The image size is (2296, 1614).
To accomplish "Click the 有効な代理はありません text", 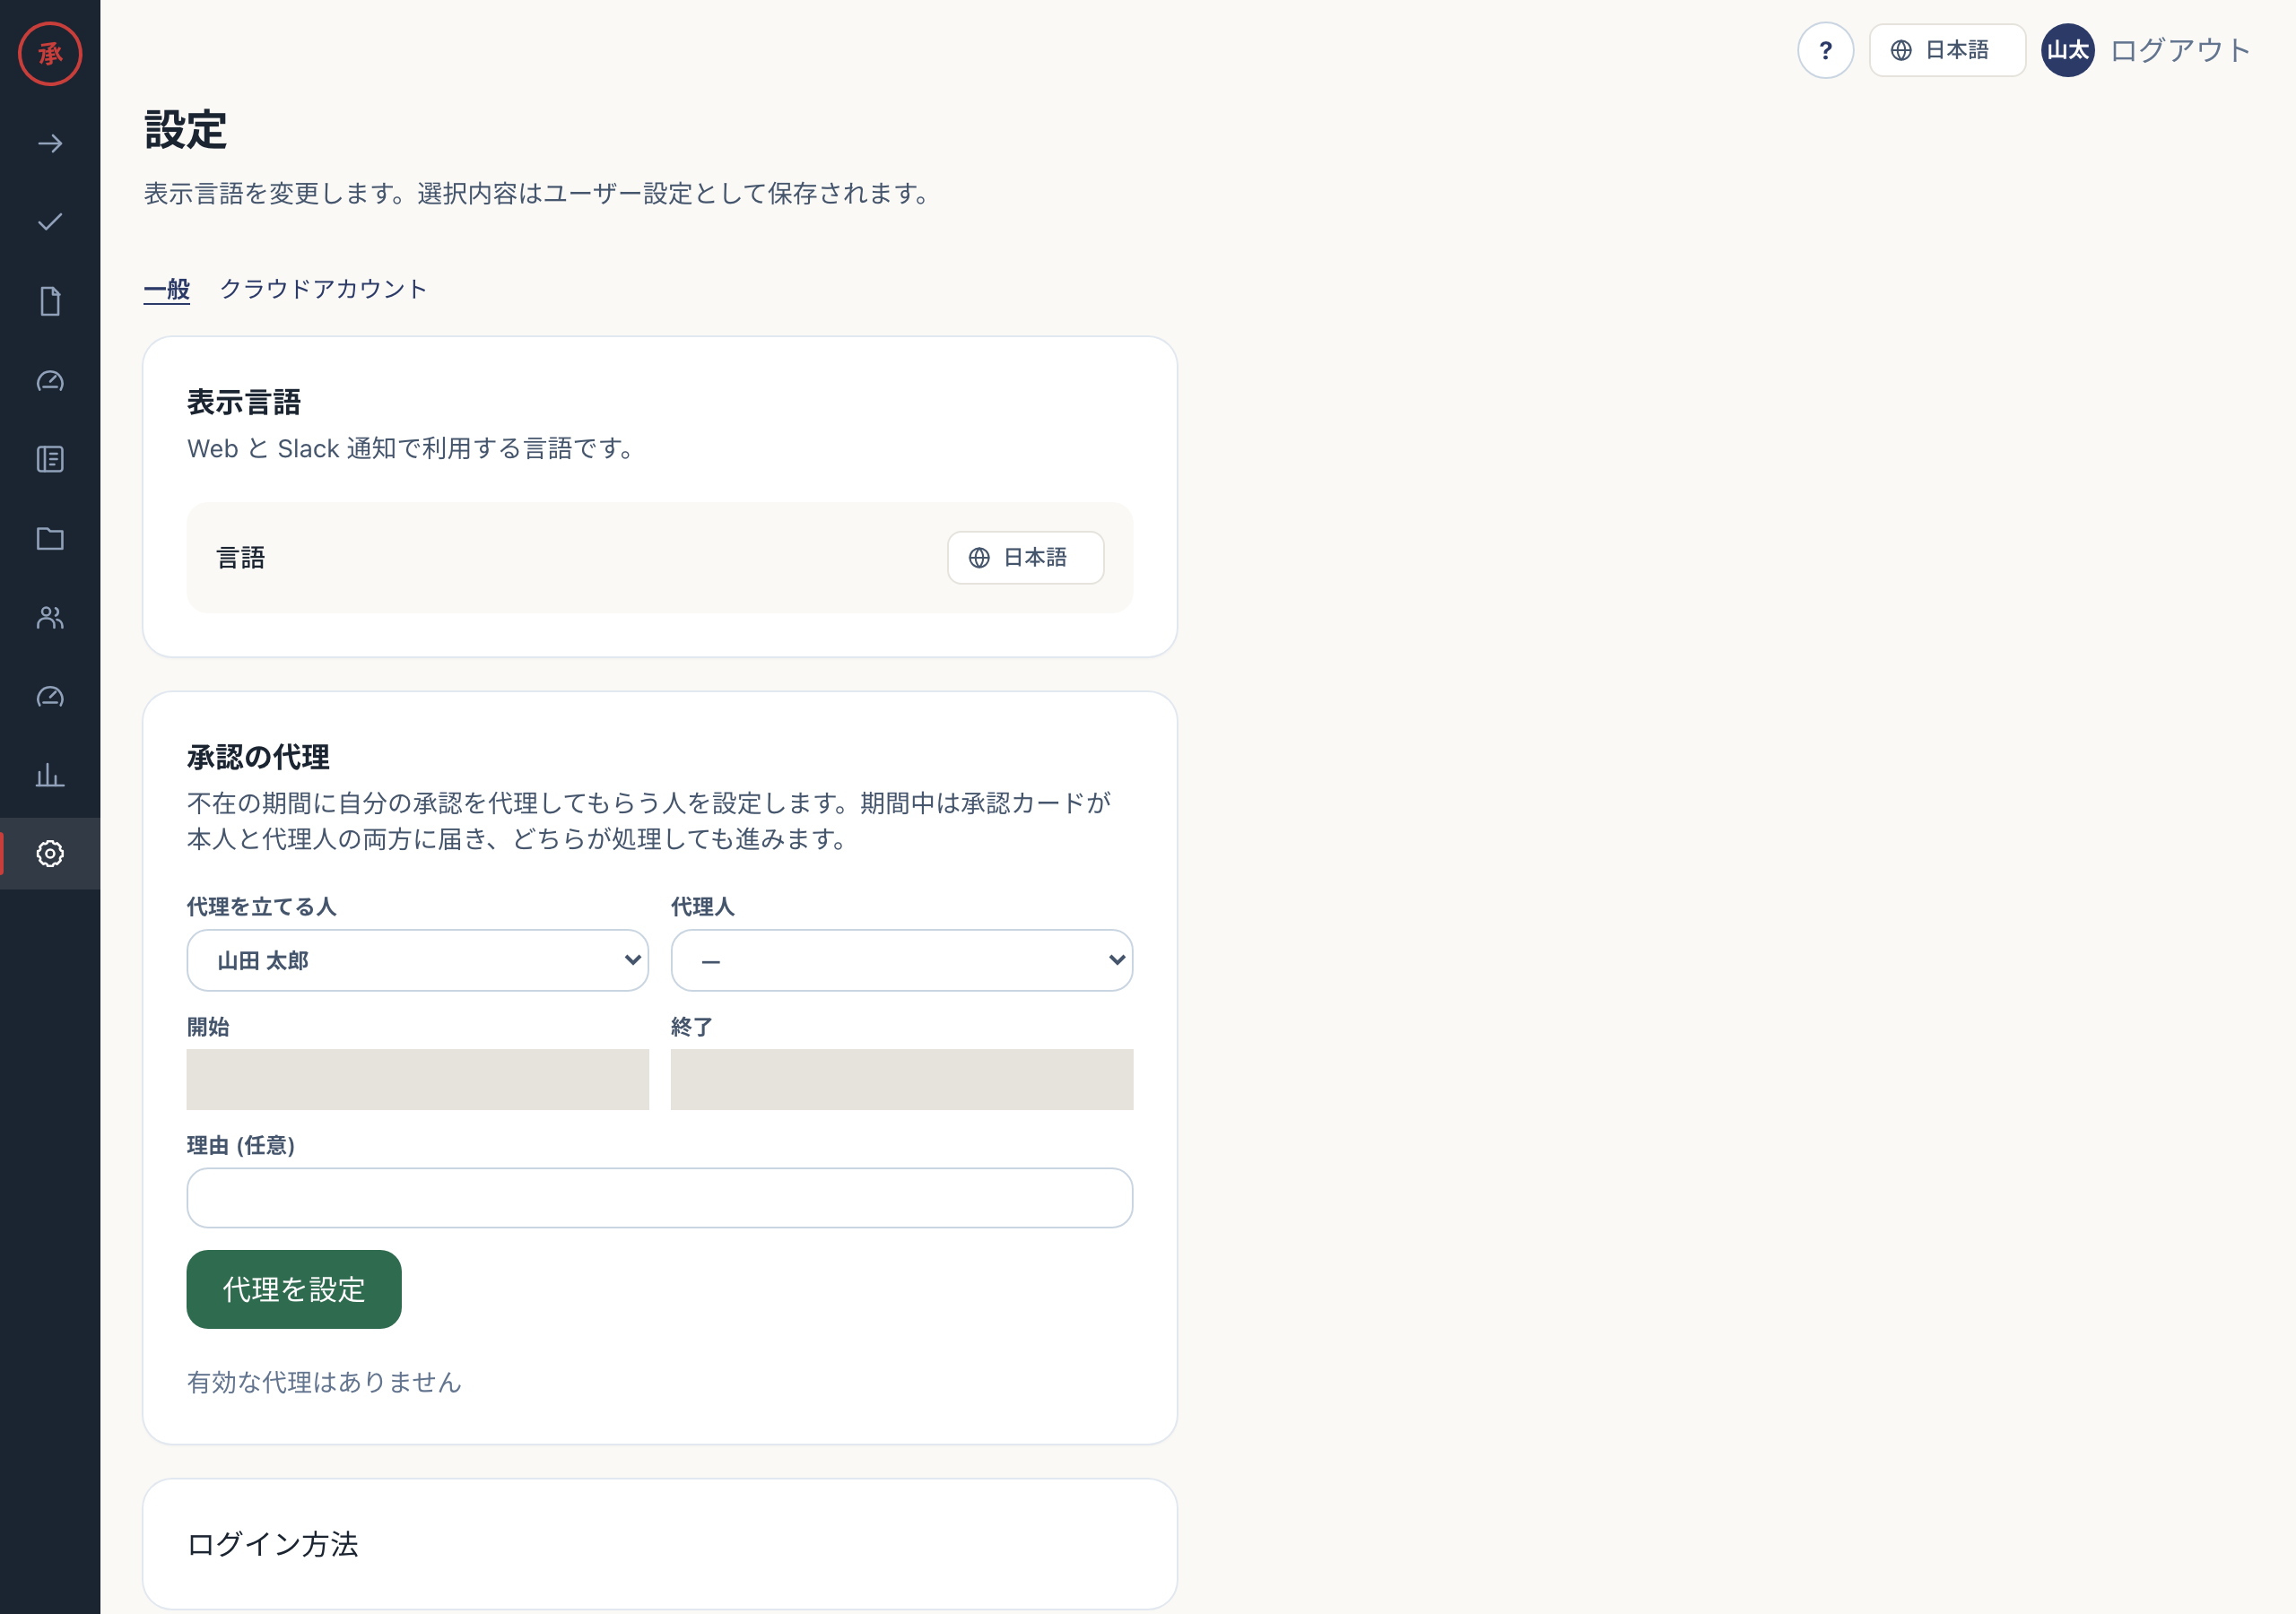I will tap(324, 1382).
